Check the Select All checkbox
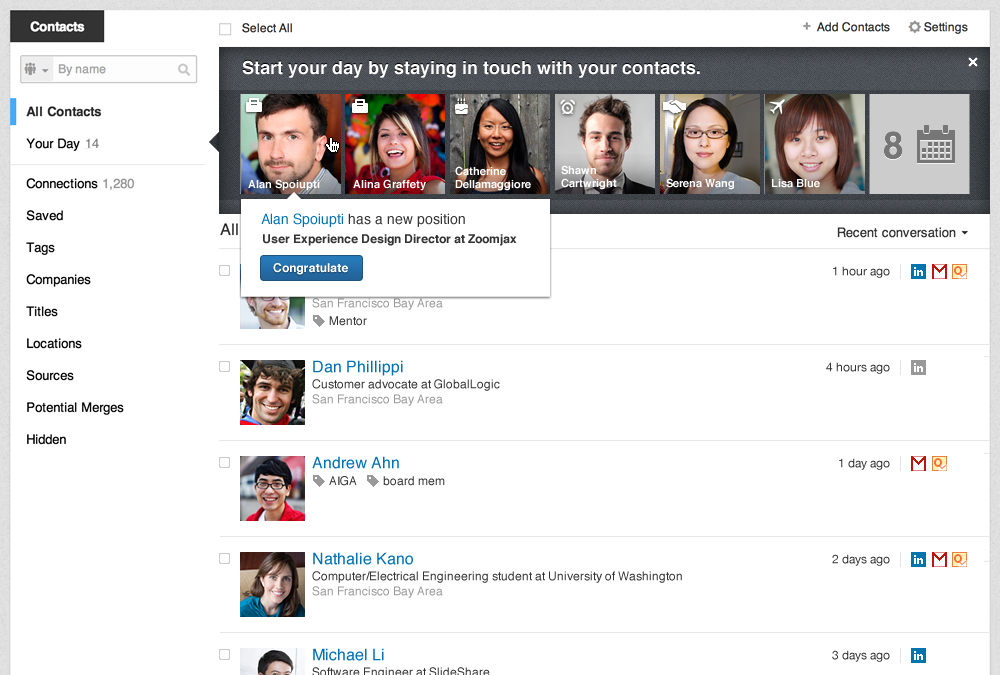The width and height of the screenshot is (1000, 675). pyautogui.click(x=225, y=28)
